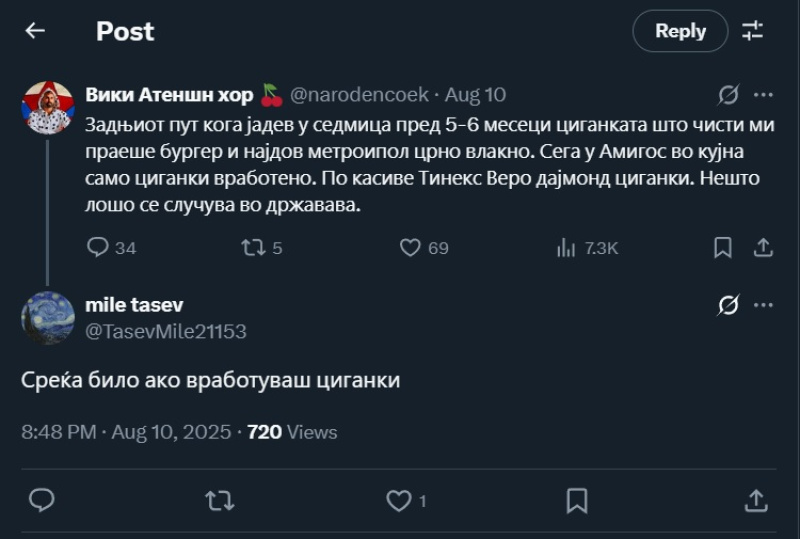This screenshot has height=539, width=800.
Task: Open Grok icon on the original post
Action: (x=728, y=95)
